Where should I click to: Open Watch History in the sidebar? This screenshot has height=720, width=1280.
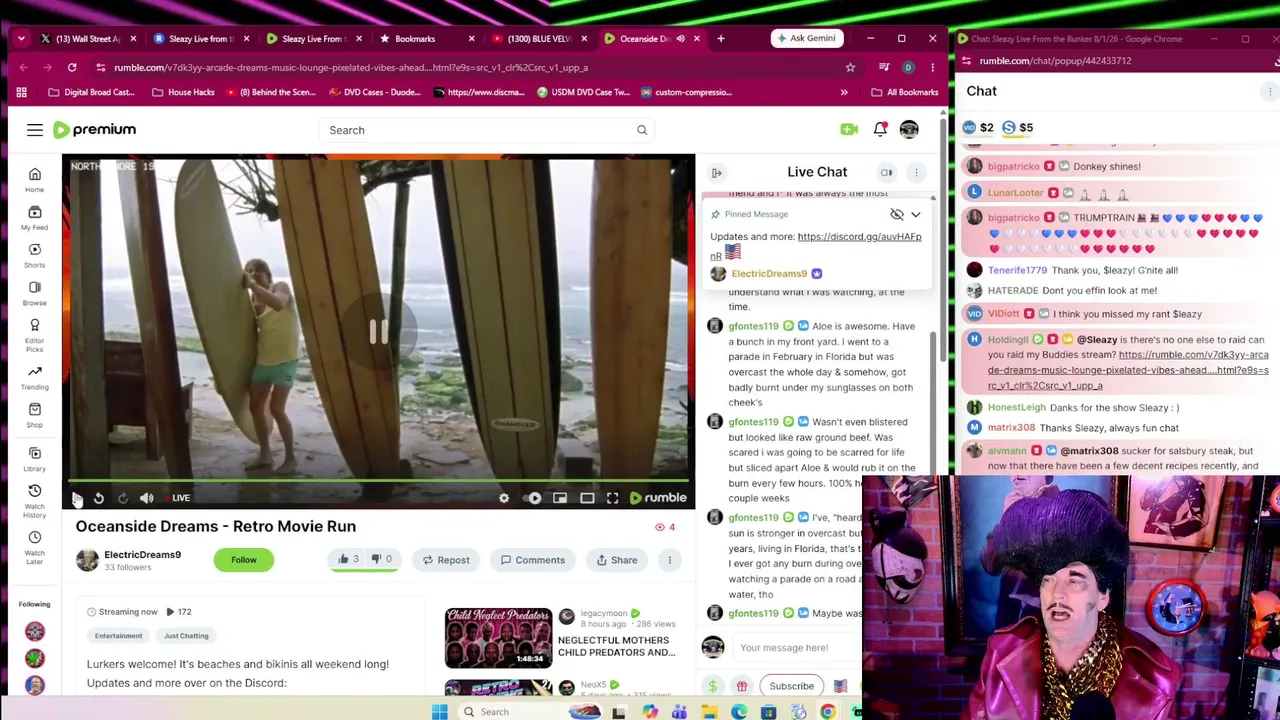tap(34, 500)
